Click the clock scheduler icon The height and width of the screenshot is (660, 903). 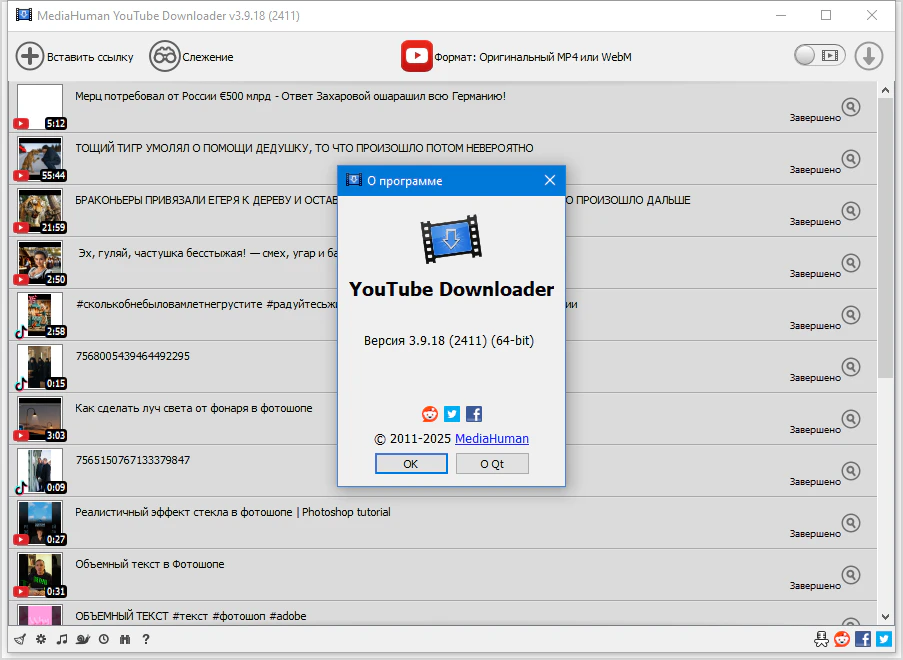(104, 639)
